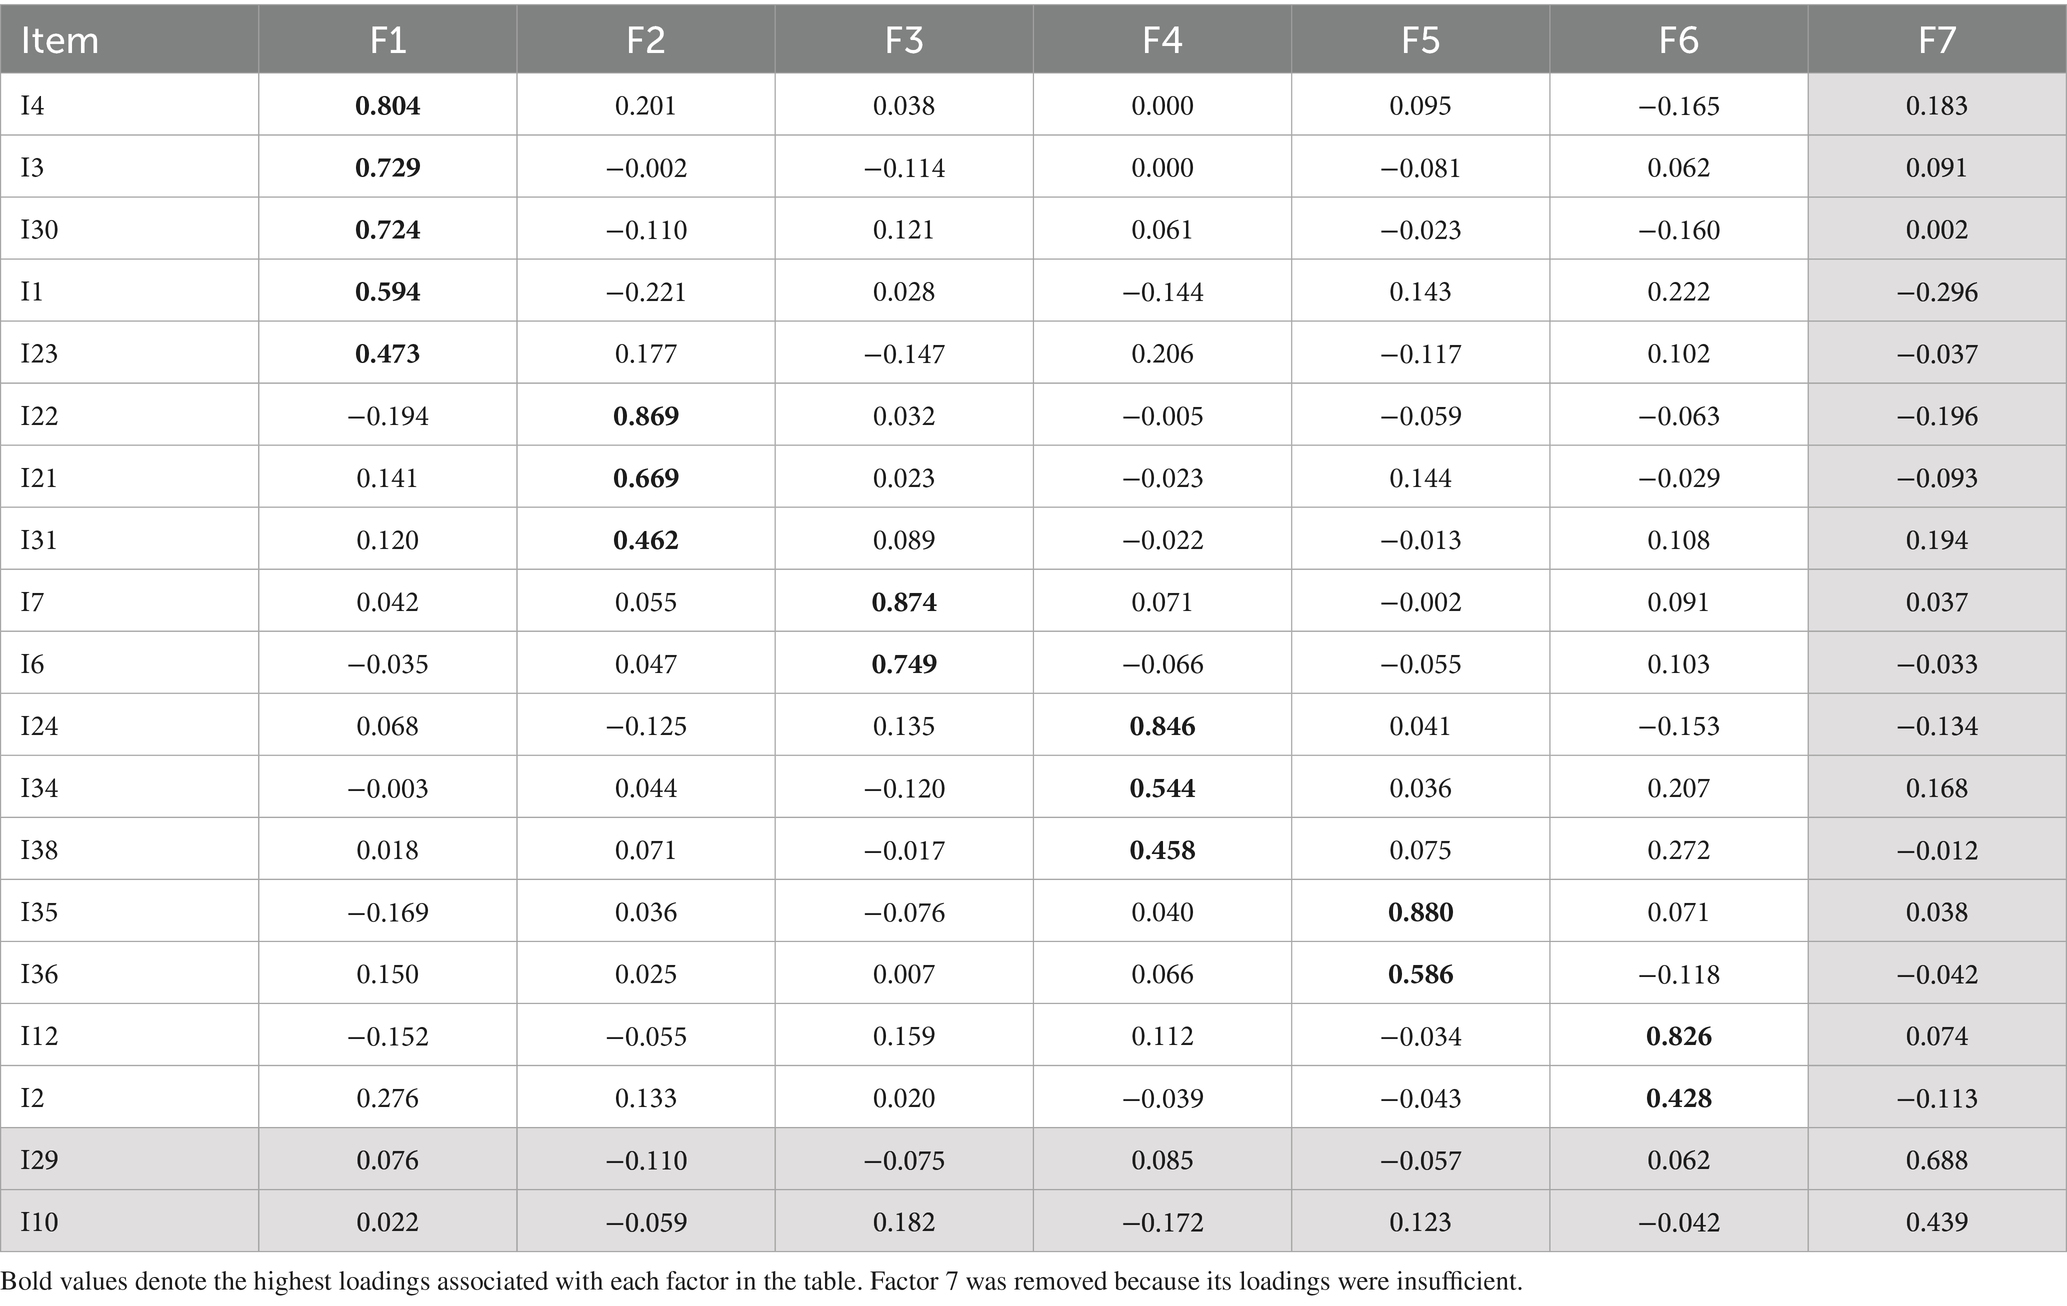2067x1306 pixels.
Task: Click the 0.688 value in F7 column
Action: pyautogui.click(x=1937, y=1160)
